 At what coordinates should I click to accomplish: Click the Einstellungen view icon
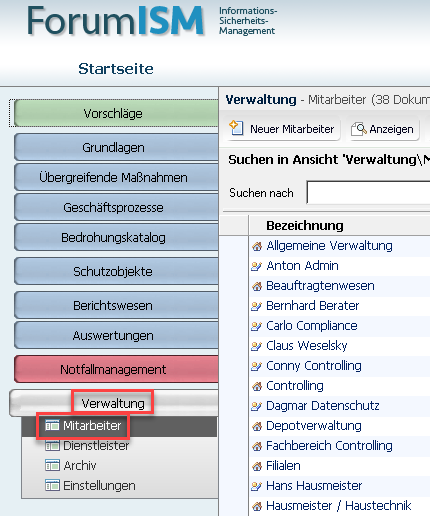tap(52, 485)
